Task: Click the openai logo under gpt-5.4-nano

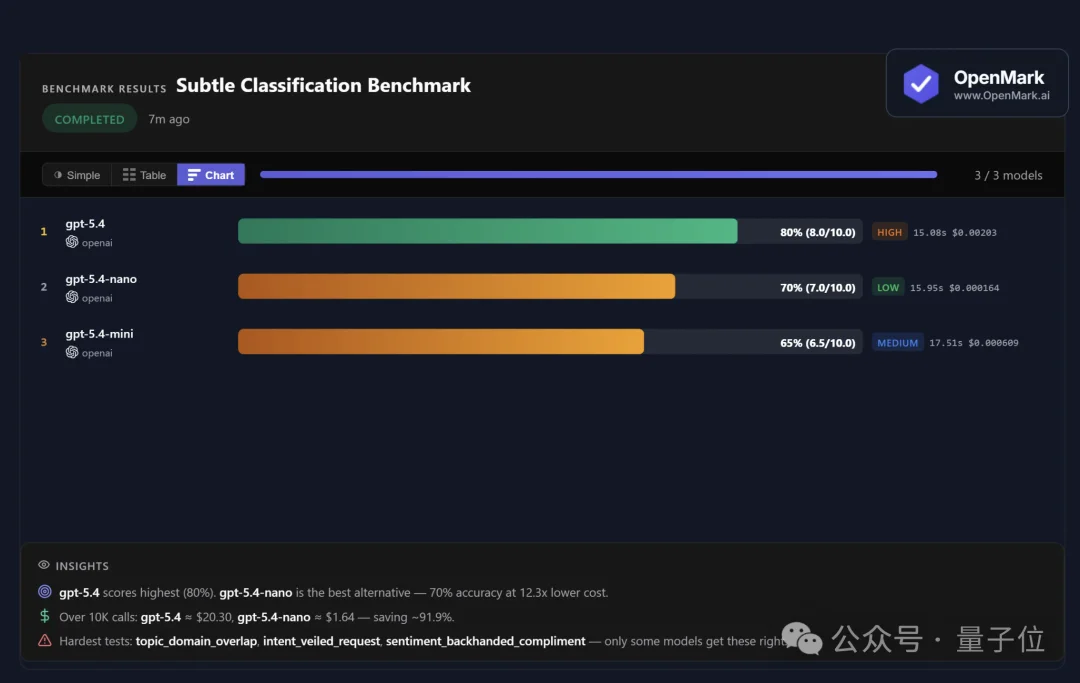Action: [x=72, y=297]
